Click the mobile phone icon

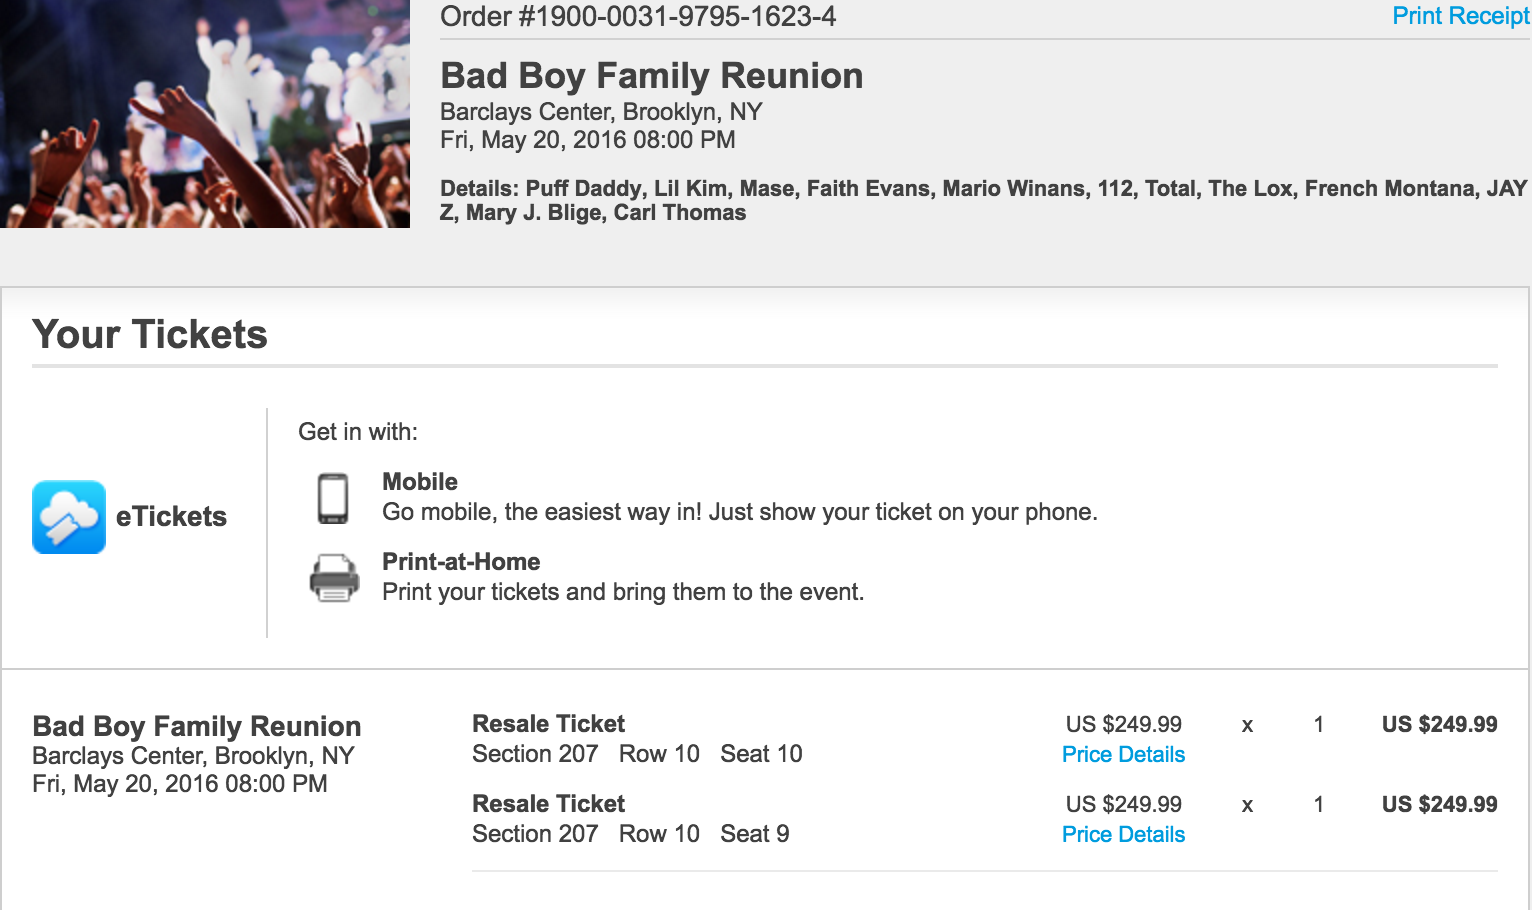(333, 498)
